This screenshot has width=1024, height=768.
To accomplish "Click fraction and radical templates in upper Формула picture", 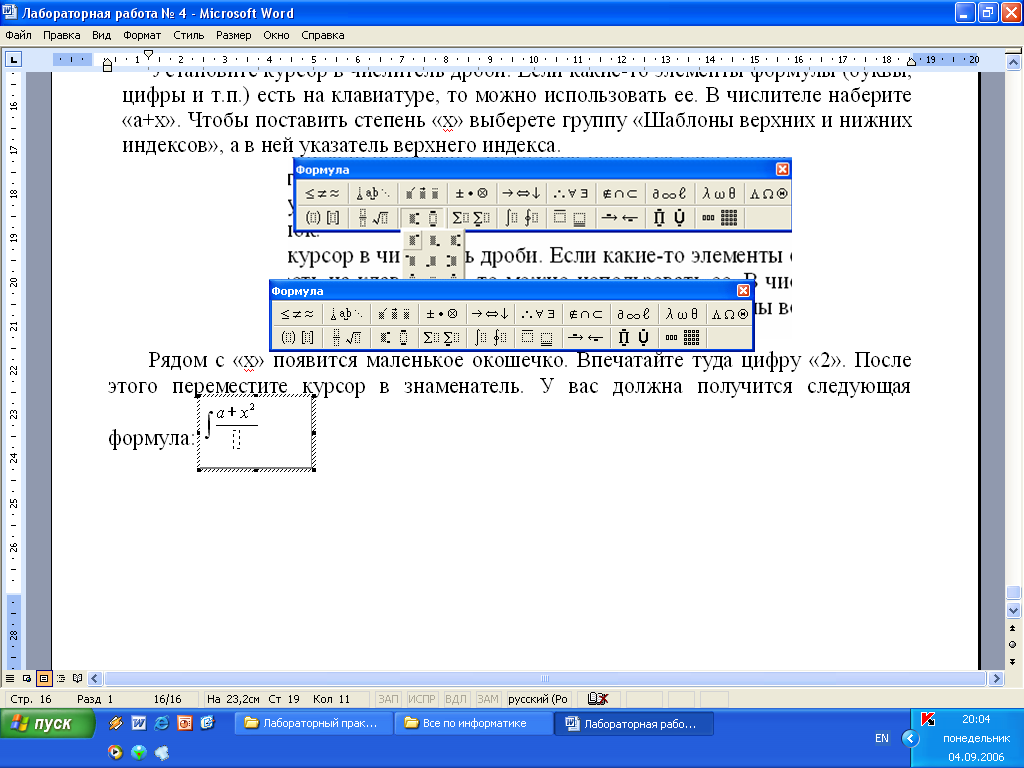I will pos(372,217).
